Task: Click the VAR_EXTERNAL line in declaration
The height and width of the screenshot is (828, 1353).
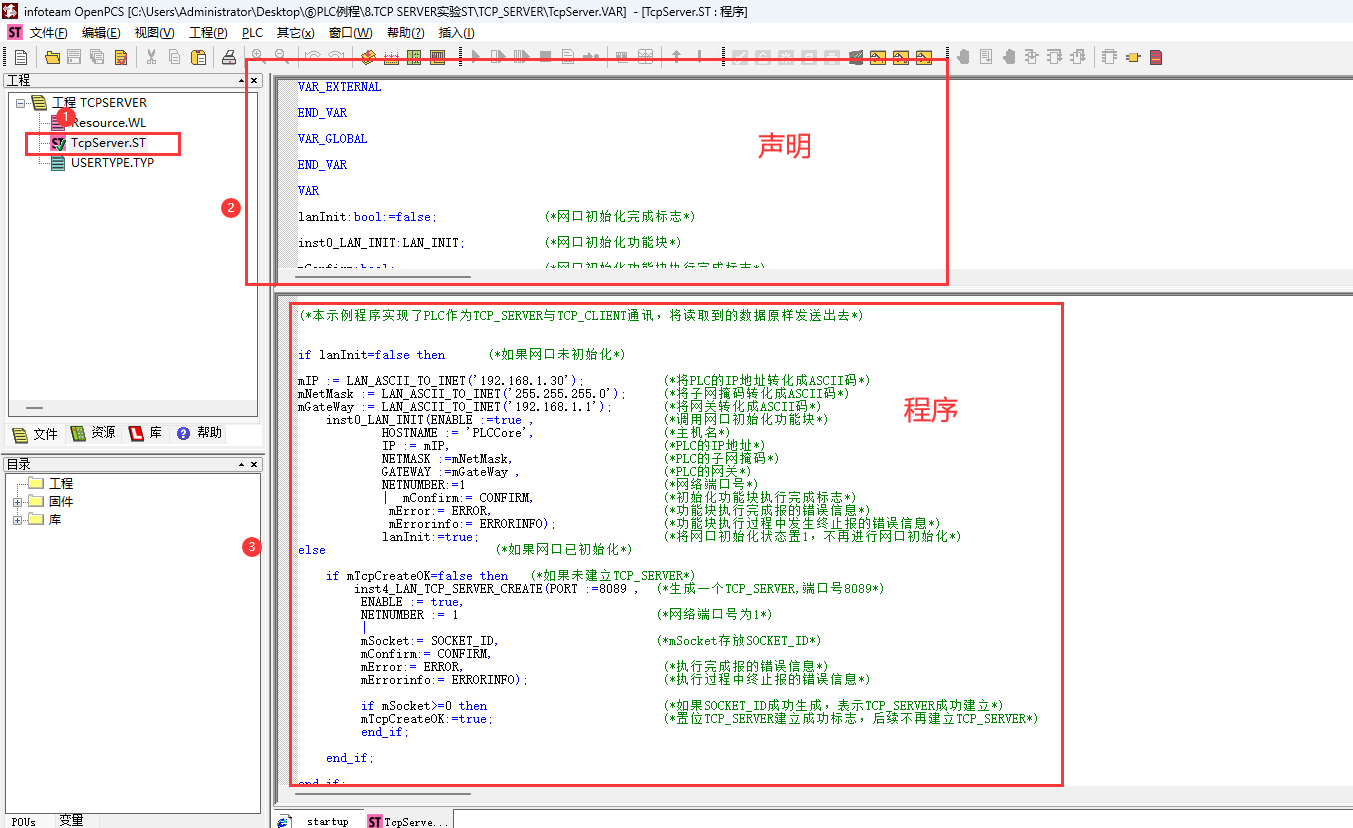Action: pos(339,86)
